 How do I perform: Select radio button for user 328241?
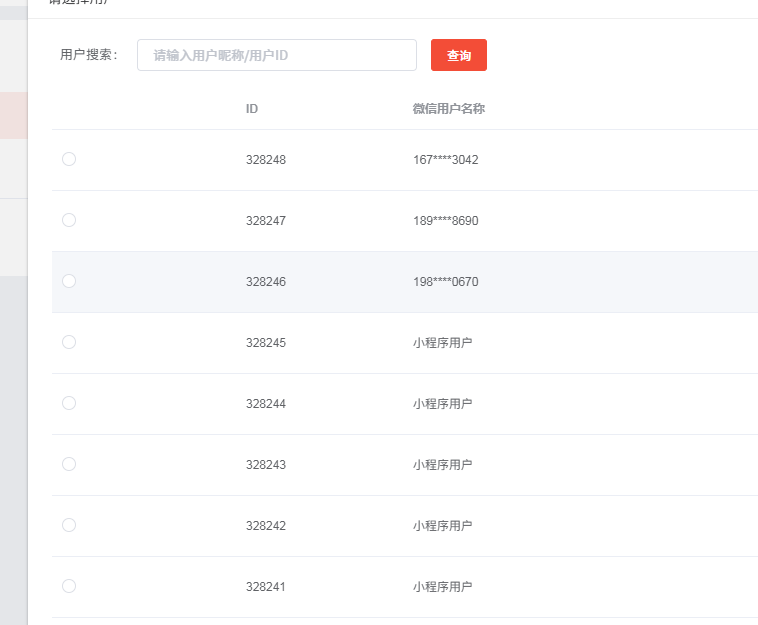click(69, 586)
